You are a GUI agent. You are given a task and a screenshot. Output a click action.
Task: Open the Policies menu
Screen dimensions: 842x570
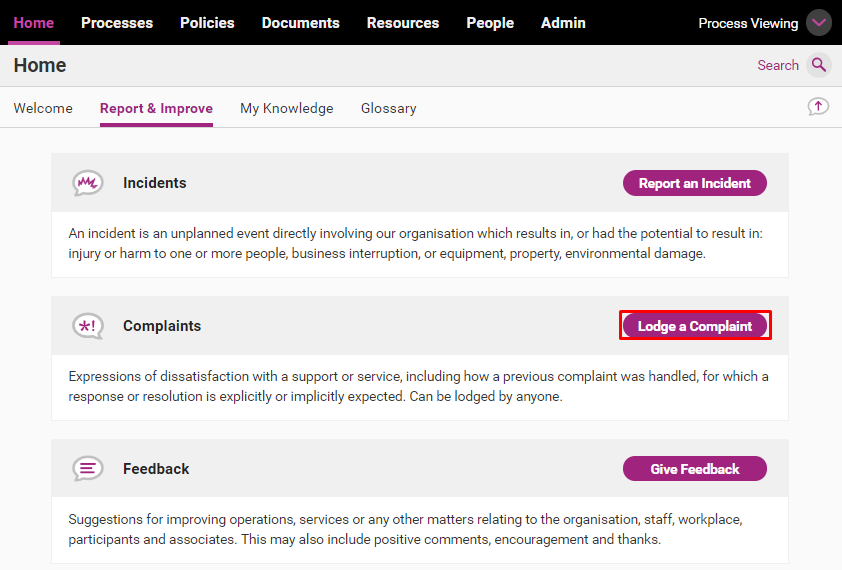[x=207, y=22]
